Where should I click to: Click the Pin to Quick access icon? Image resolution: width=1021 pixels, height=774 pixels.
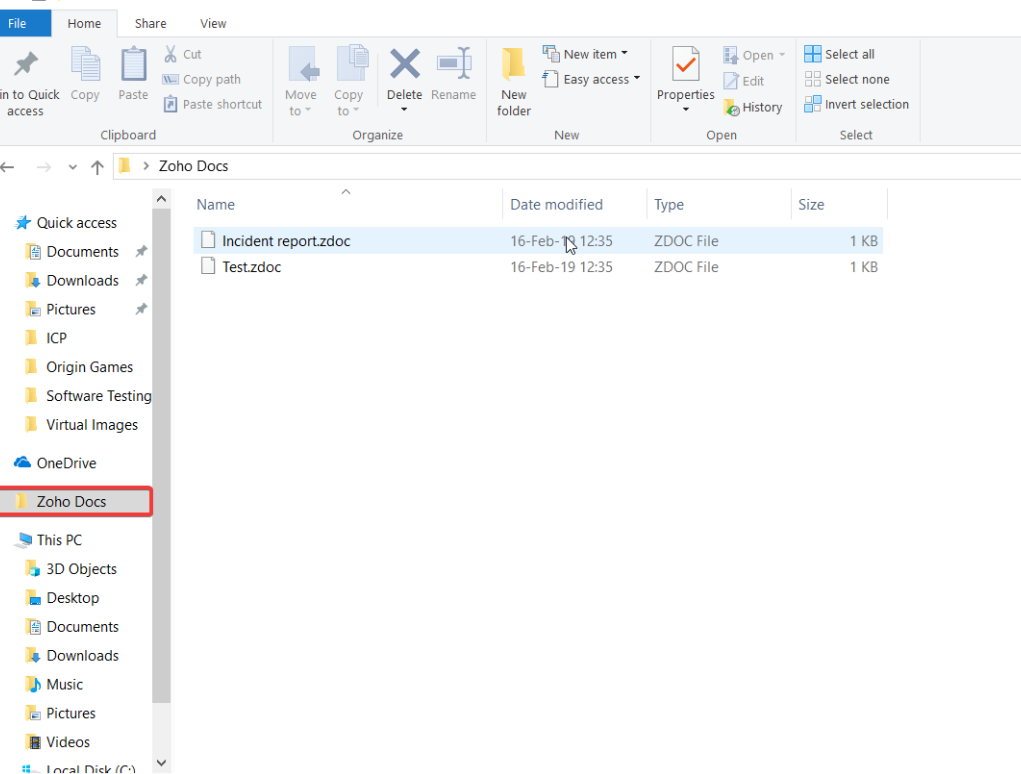[26, 64]
